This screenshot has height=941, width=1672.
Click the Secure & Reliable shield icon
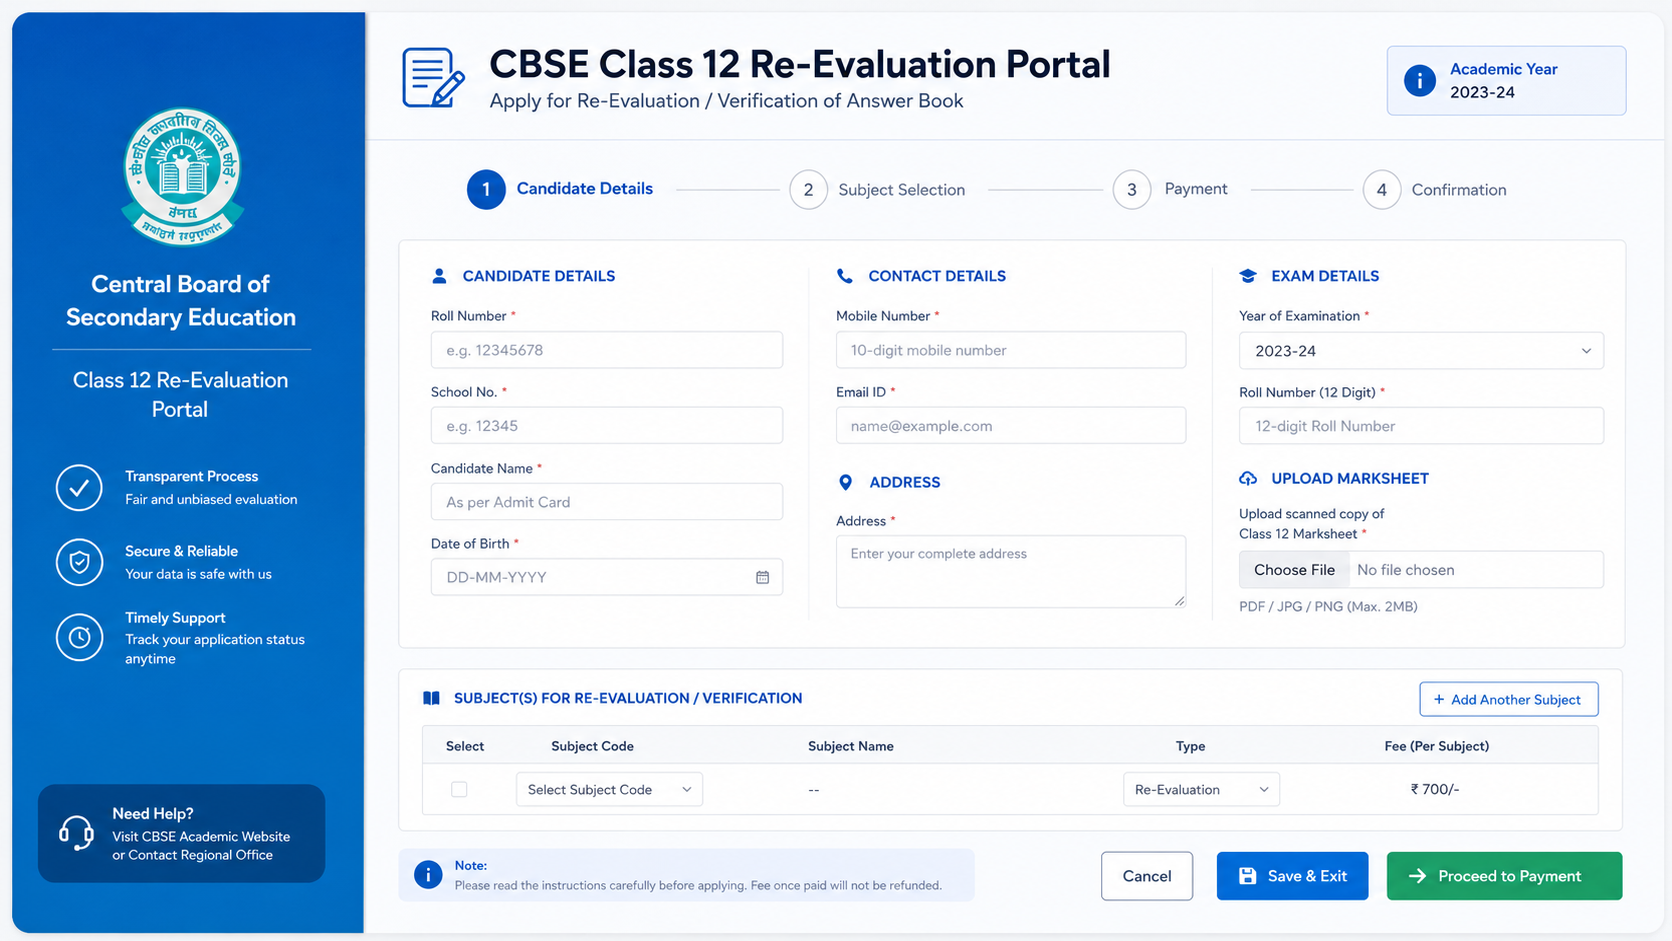[x=79, y=562]
